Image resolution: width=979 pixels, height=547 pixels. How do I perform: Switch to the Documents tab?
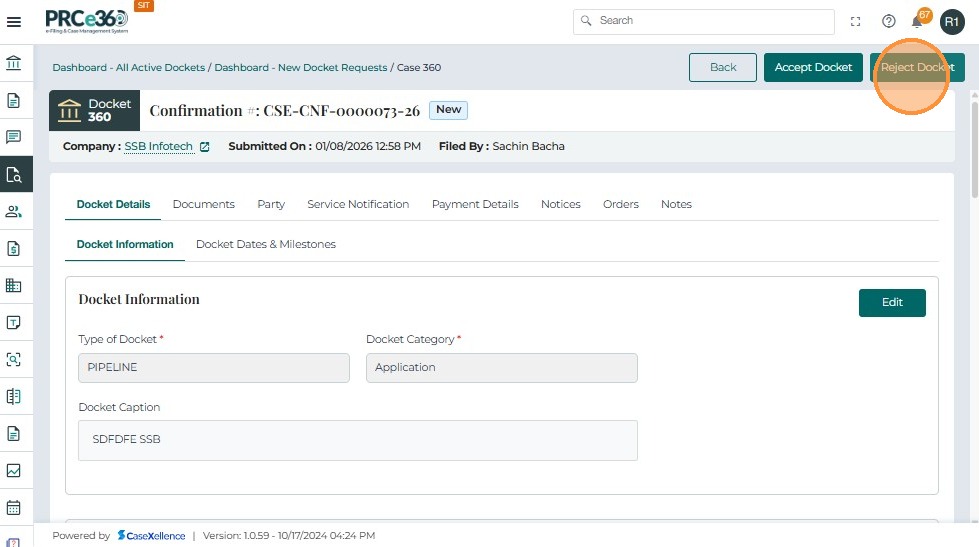(203, 204)
